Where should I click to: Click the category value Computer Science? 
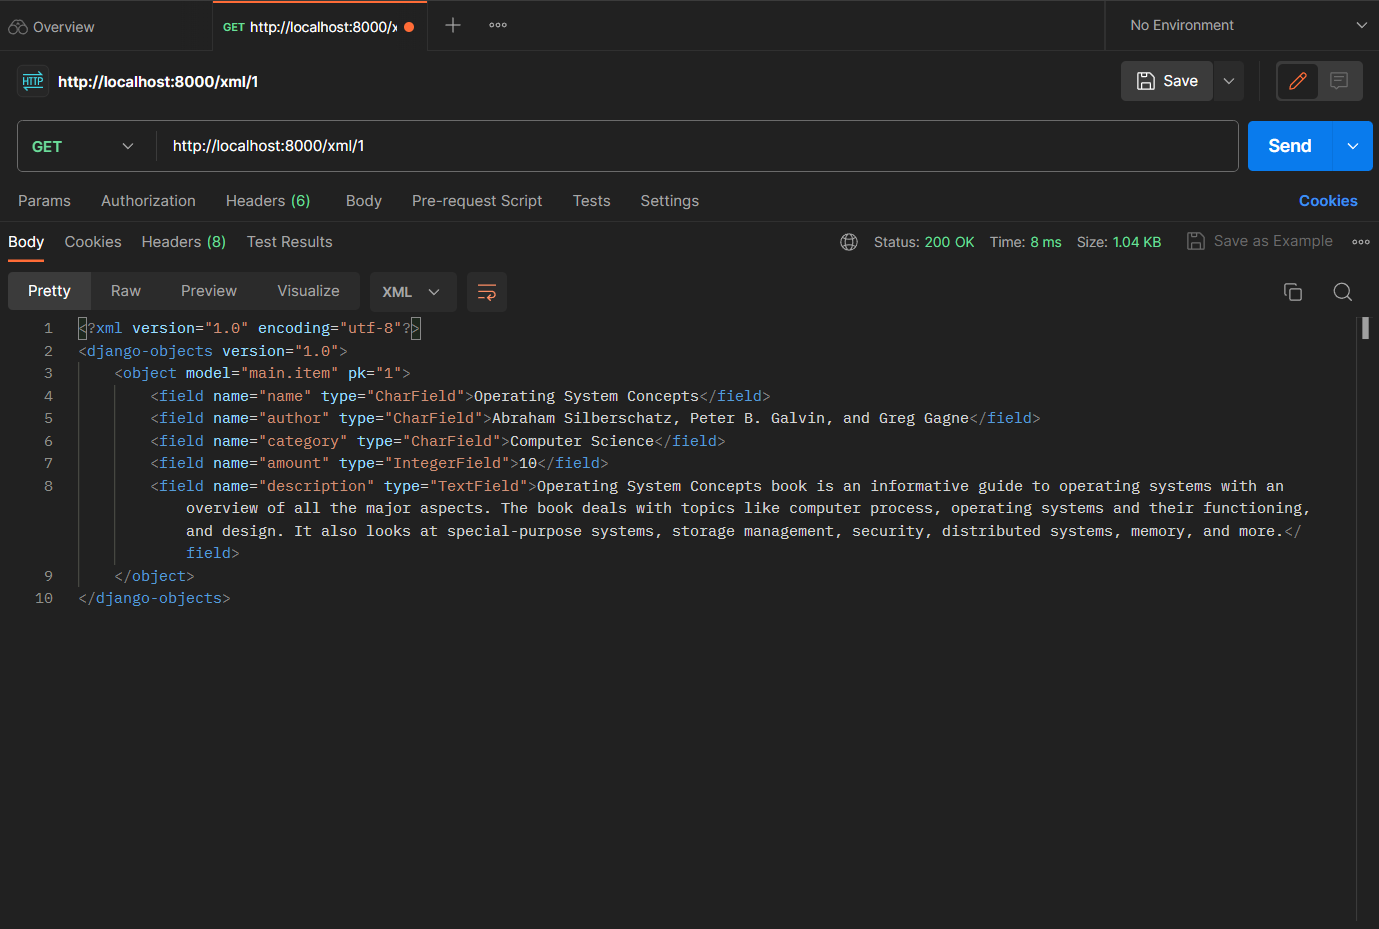point(582,441)
